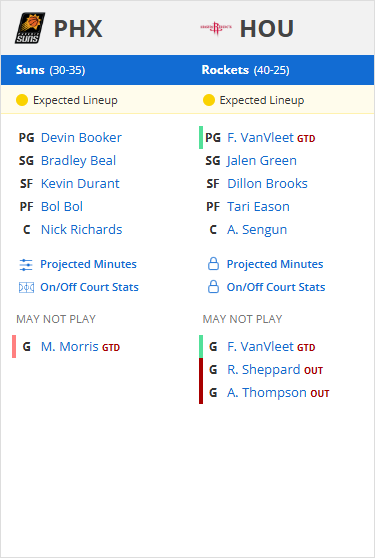The height and width of the screenshot is (558, 375).
Task: Select R. Sheppard, listed as OUT
Action: 264,370
